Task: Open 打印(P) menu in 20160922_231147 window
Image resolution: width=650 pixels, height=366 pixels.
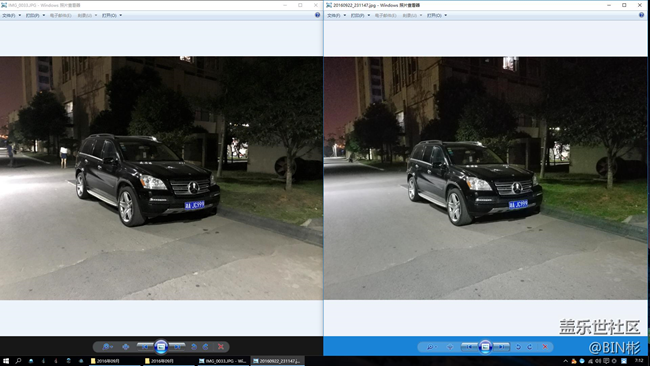Action: click(360, 15)
